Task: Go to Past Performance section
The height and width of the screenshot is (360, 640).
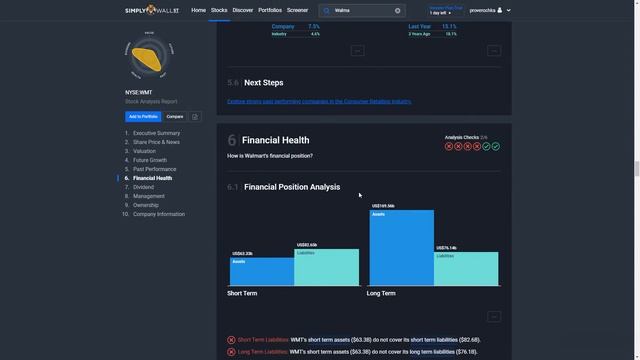Action: [x=154, y=169]
